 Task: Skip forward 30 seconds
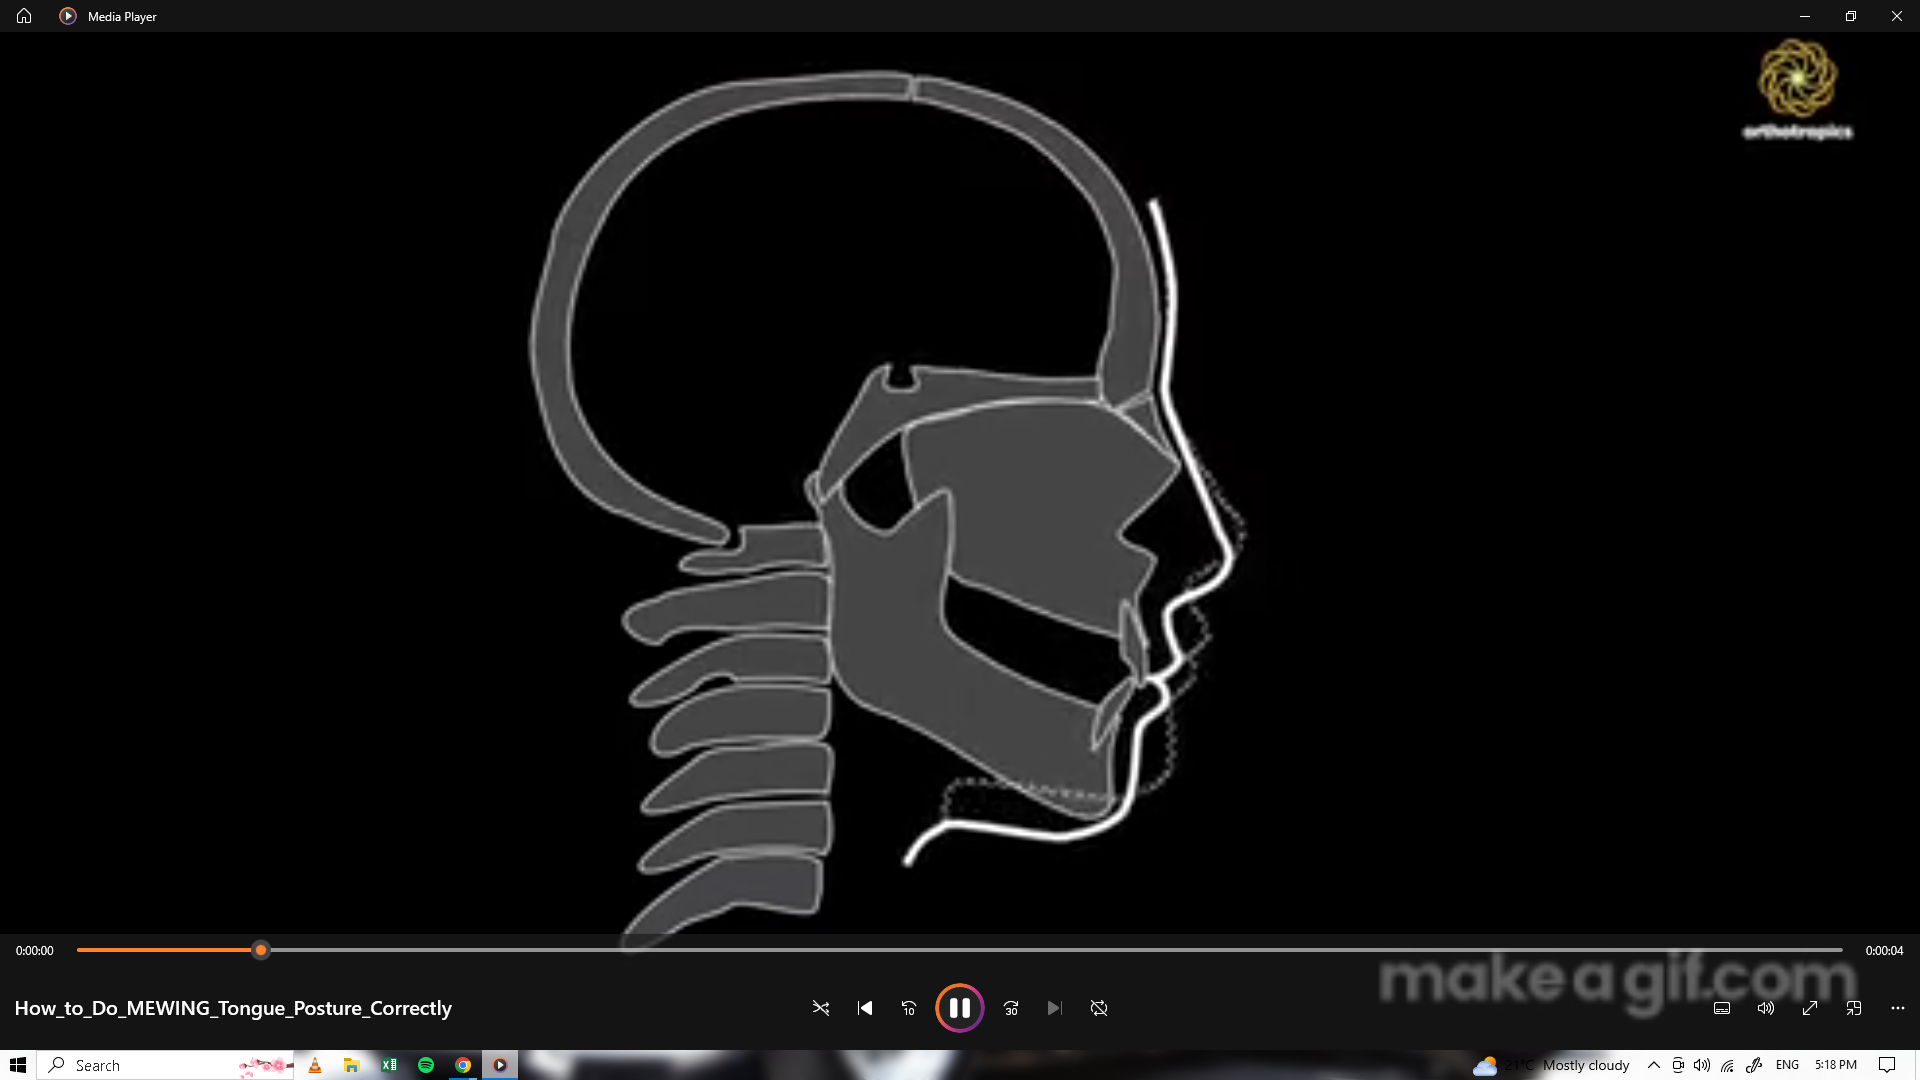pos(1011,1008)
